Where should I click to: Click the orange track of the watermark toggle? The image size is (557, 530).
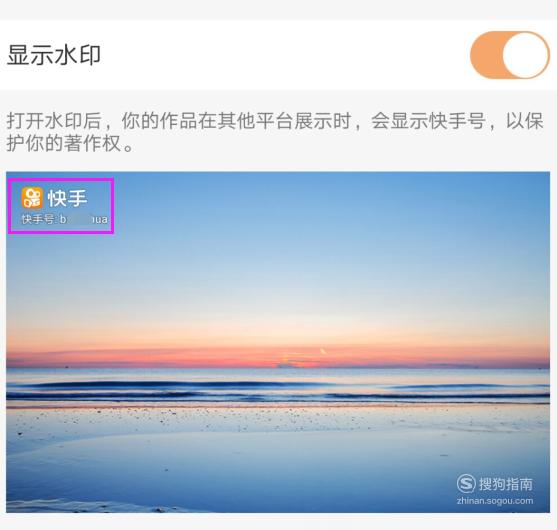pos(486,55)
